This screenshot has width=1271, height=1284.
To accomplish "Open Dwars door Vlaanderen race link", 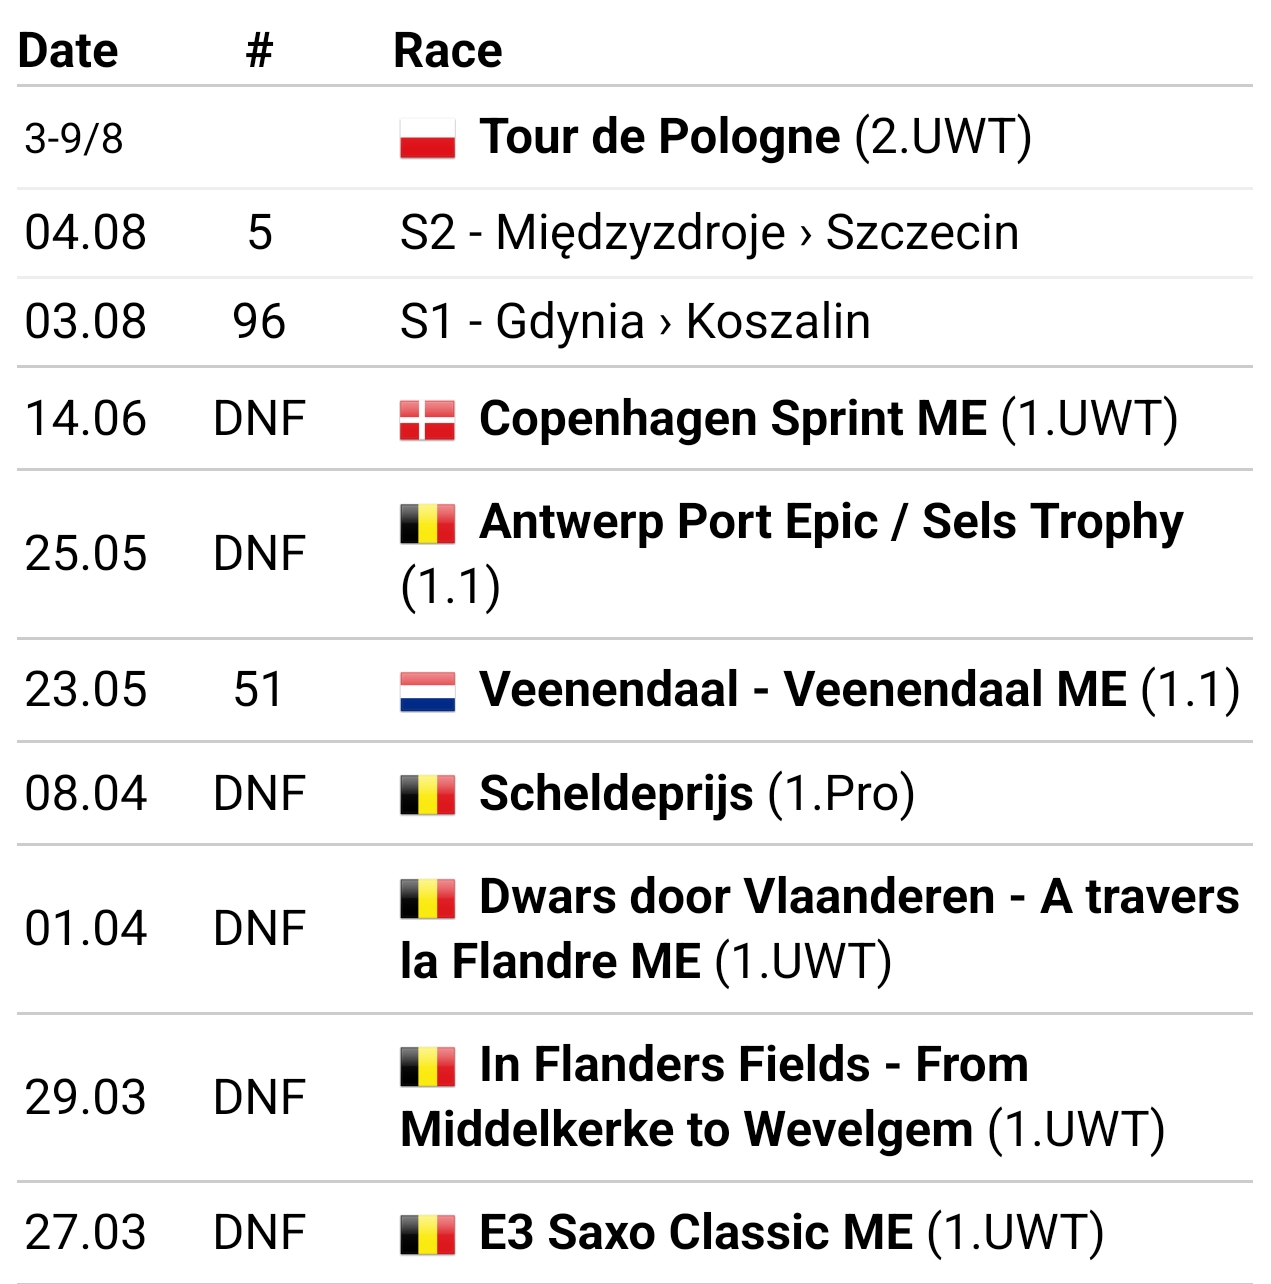I will (820, 929).
